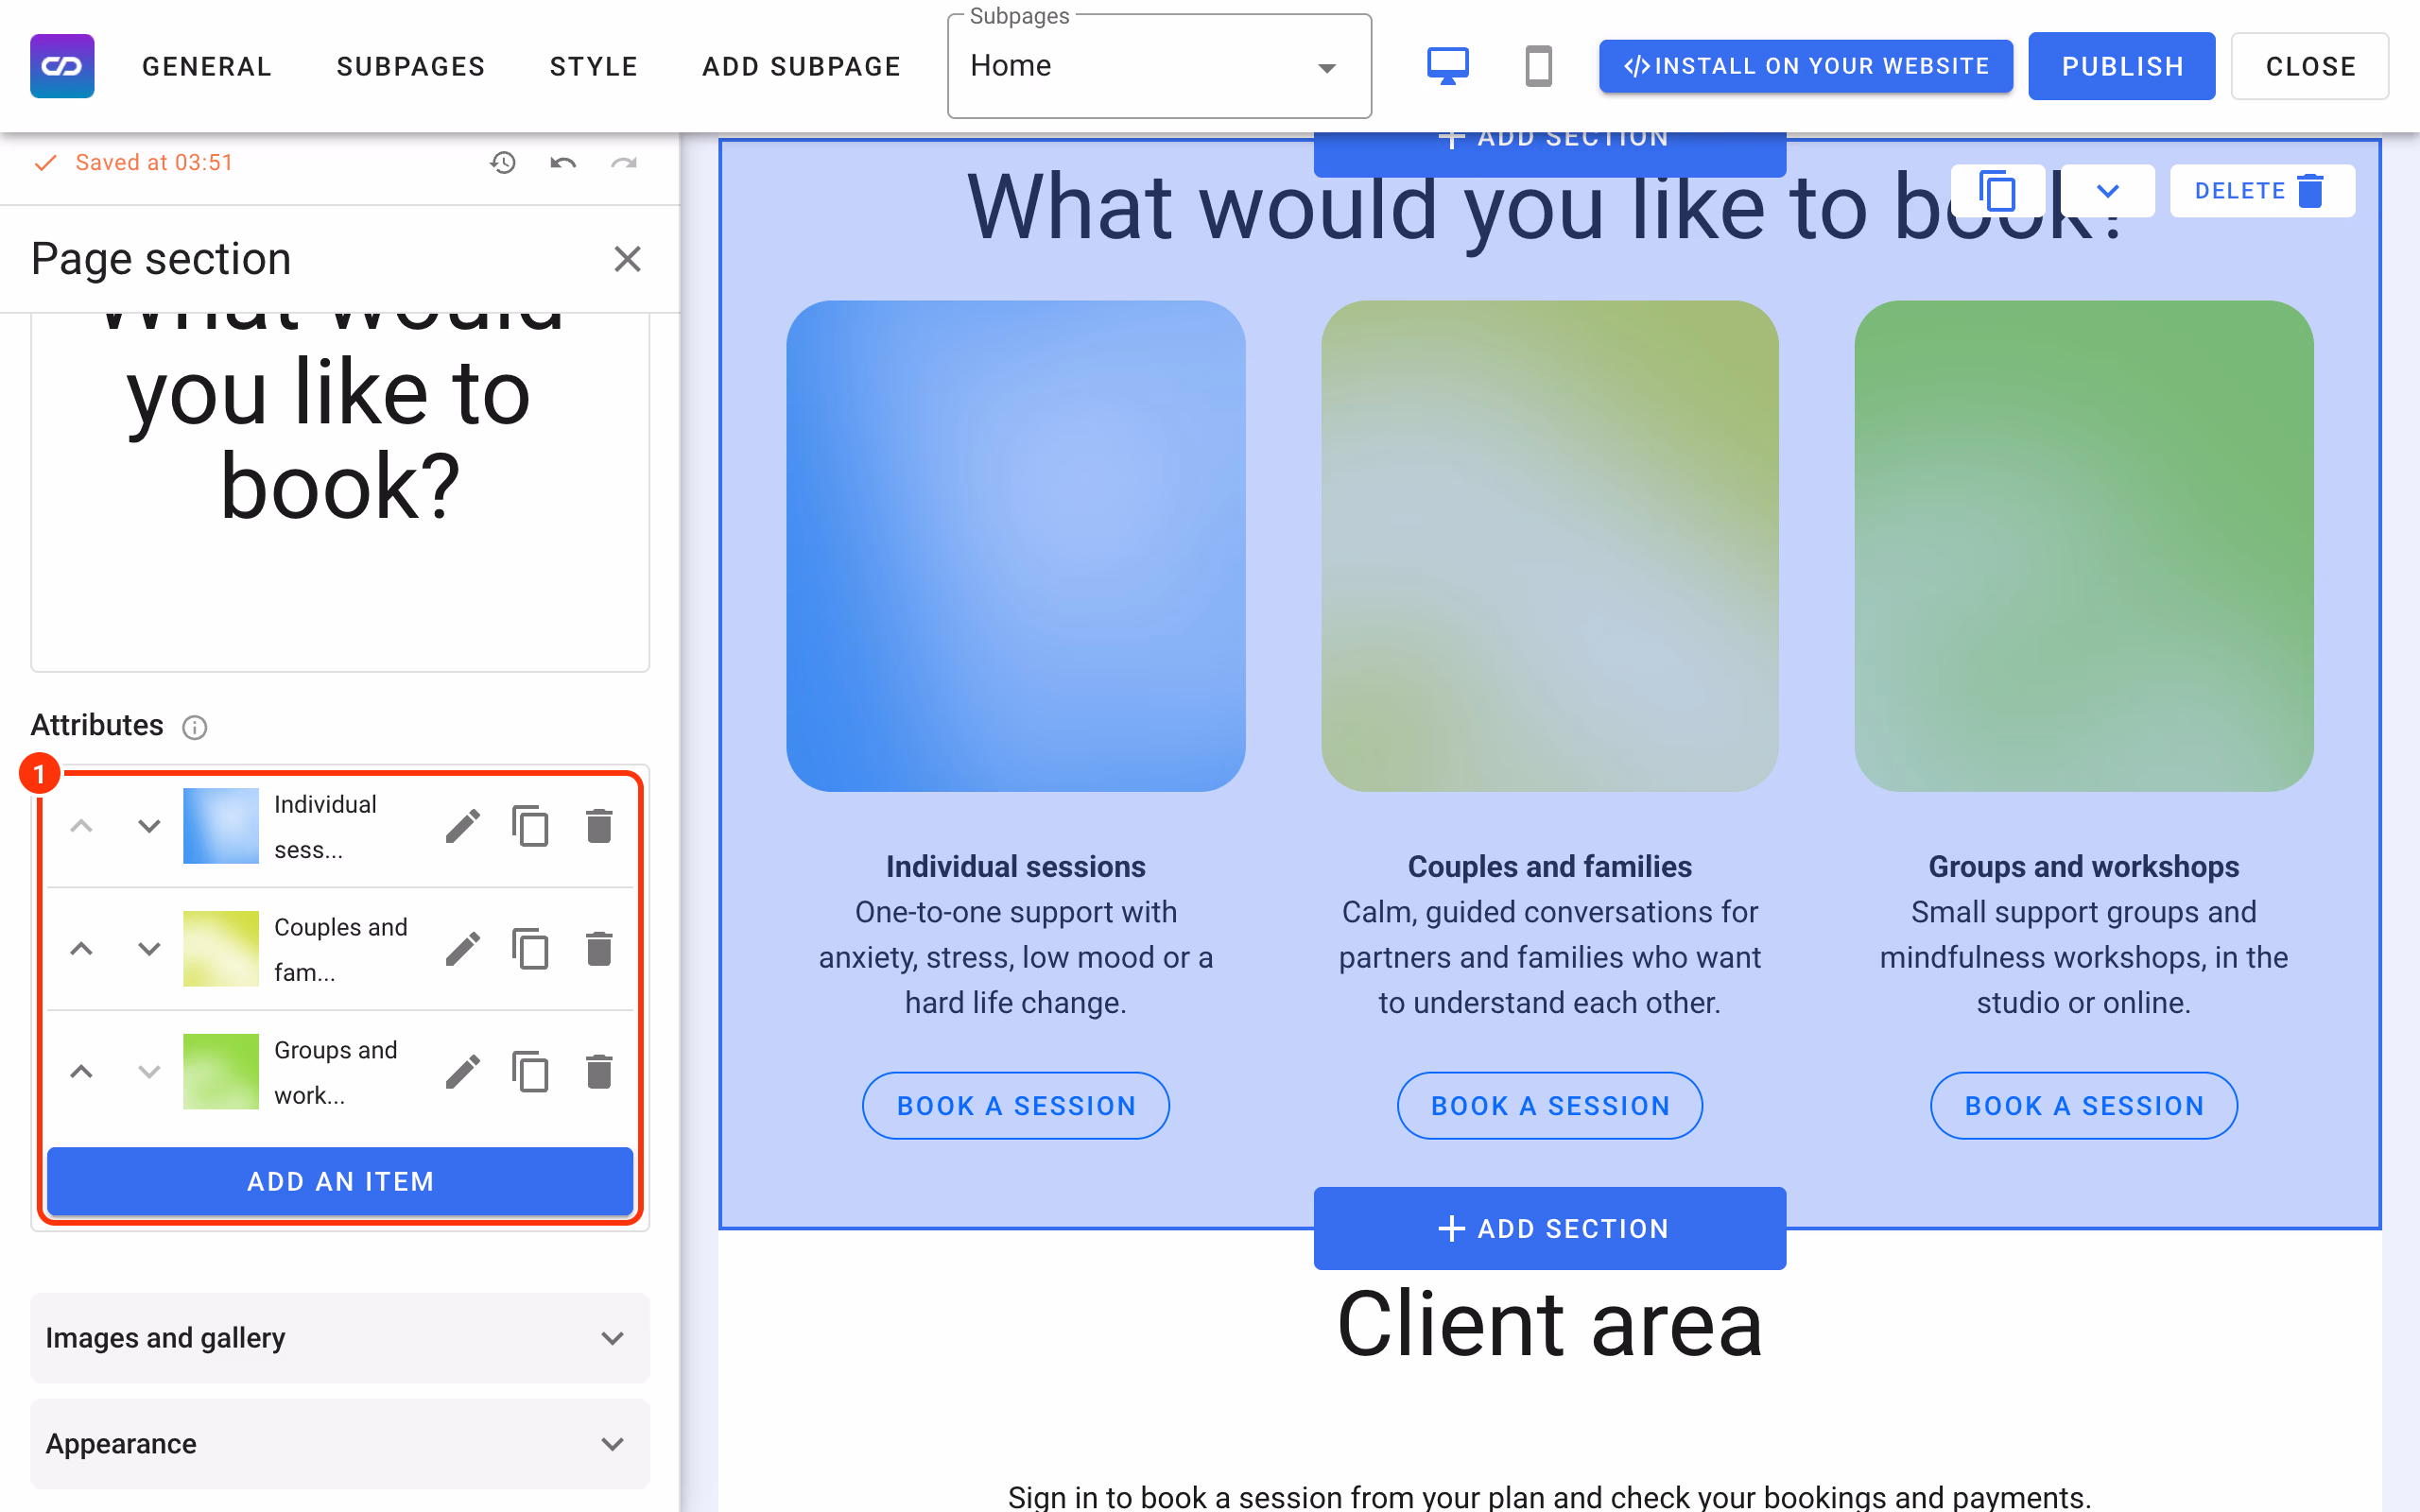Screen dimensions: 2420x1512
Task: Delete the Individual sessions item
Action: click(x=599, y=826)
